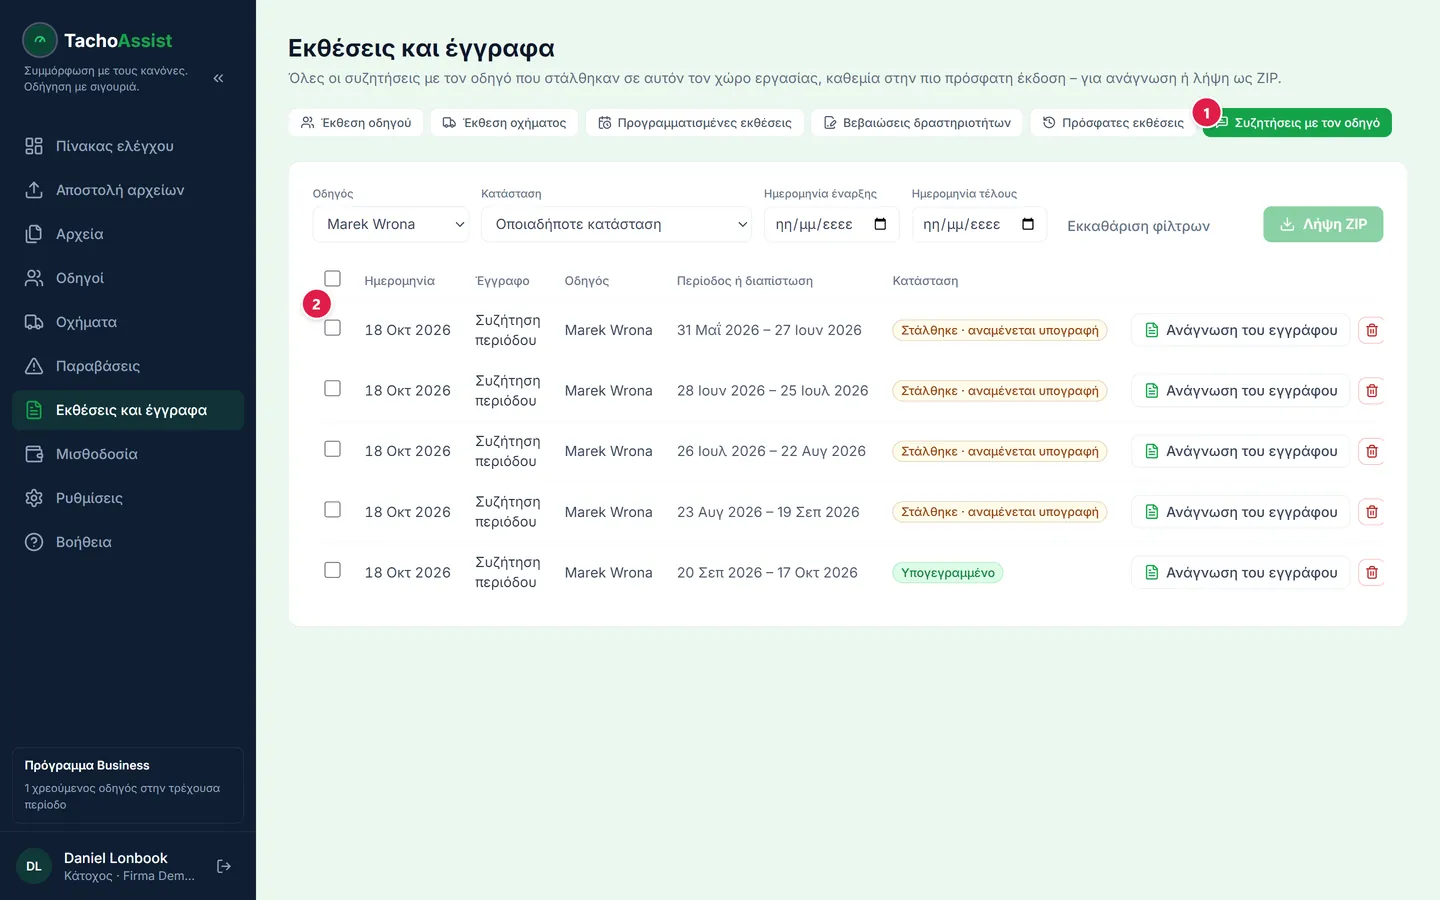This screenshot has height=900, width=1440.
Task: Tick checkbox for 26 Ιουλ 2026 – 22 Αυγ 2026 row
Action: click(333, 449)
